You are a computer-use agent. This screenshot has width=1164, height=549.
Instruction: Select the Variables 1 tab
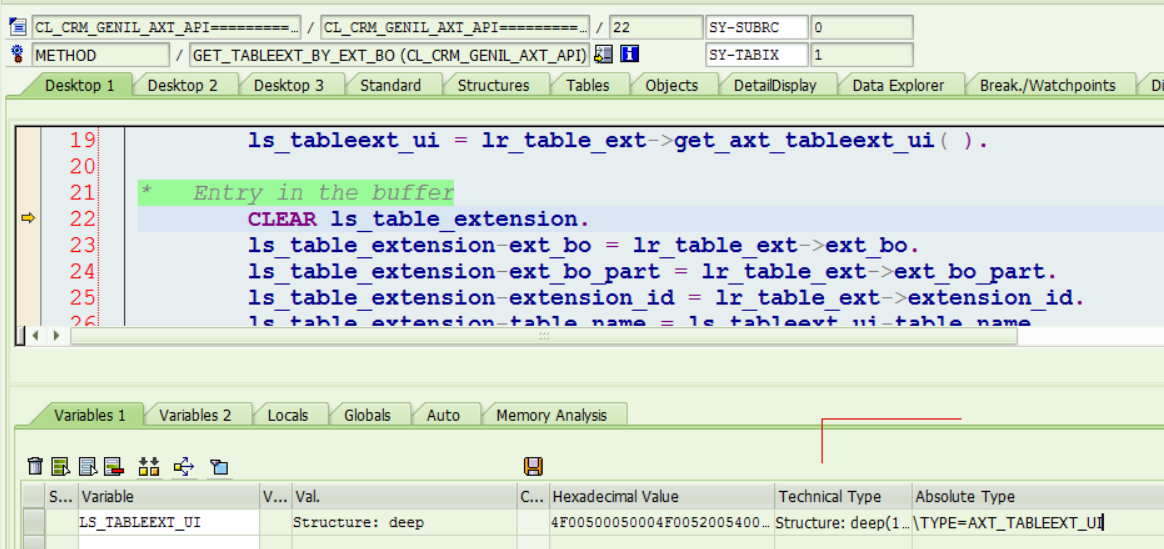pos(90,415)
